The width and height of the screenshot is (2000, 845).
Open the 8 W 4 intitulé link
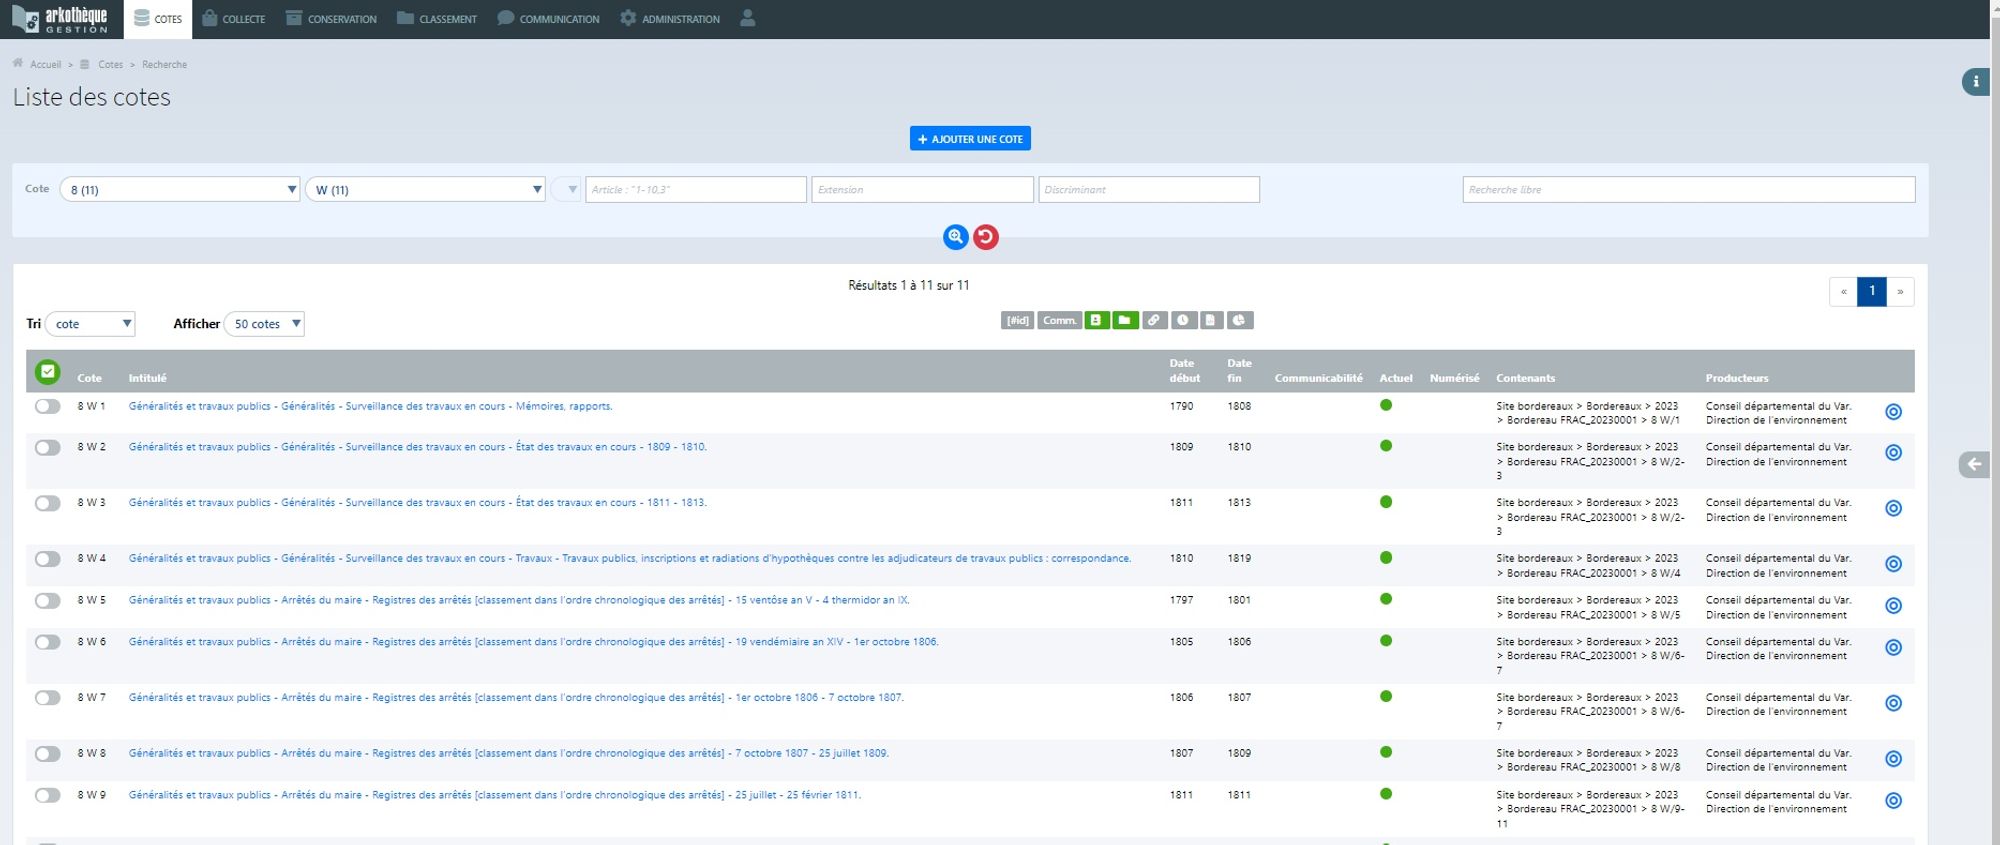click(629, 559)
